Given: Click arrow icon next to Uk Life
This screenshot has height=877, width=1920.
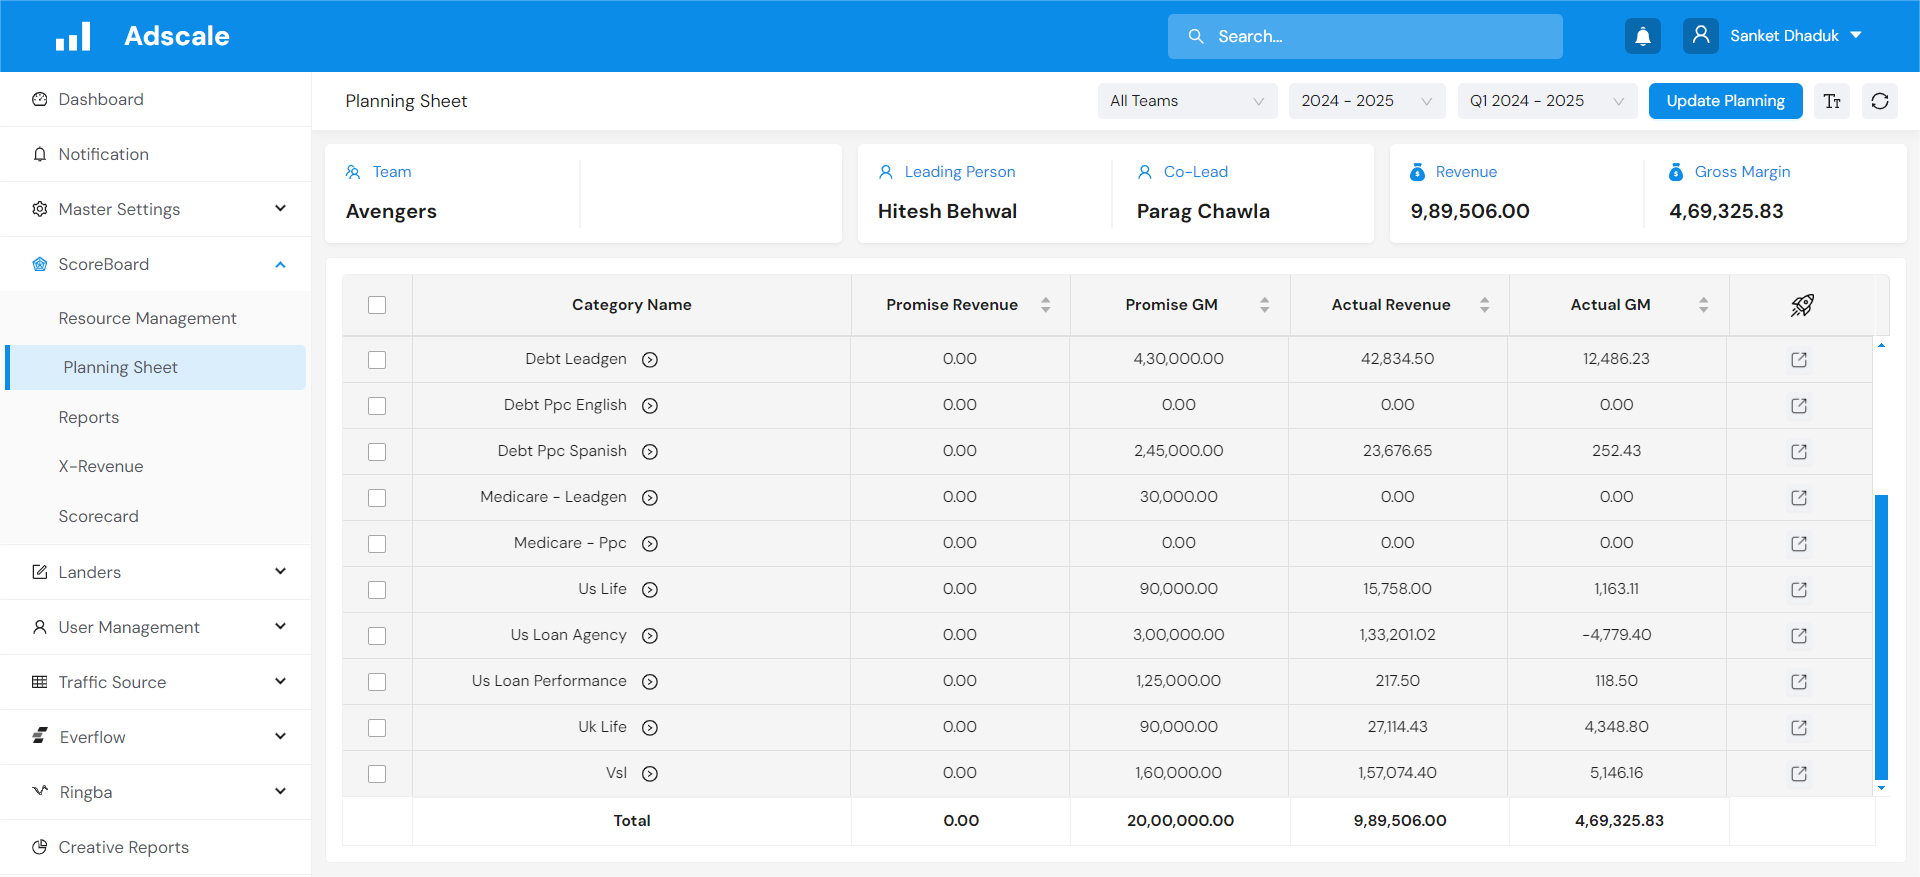Looking at the screenshot, I should [x=650, y=728].
